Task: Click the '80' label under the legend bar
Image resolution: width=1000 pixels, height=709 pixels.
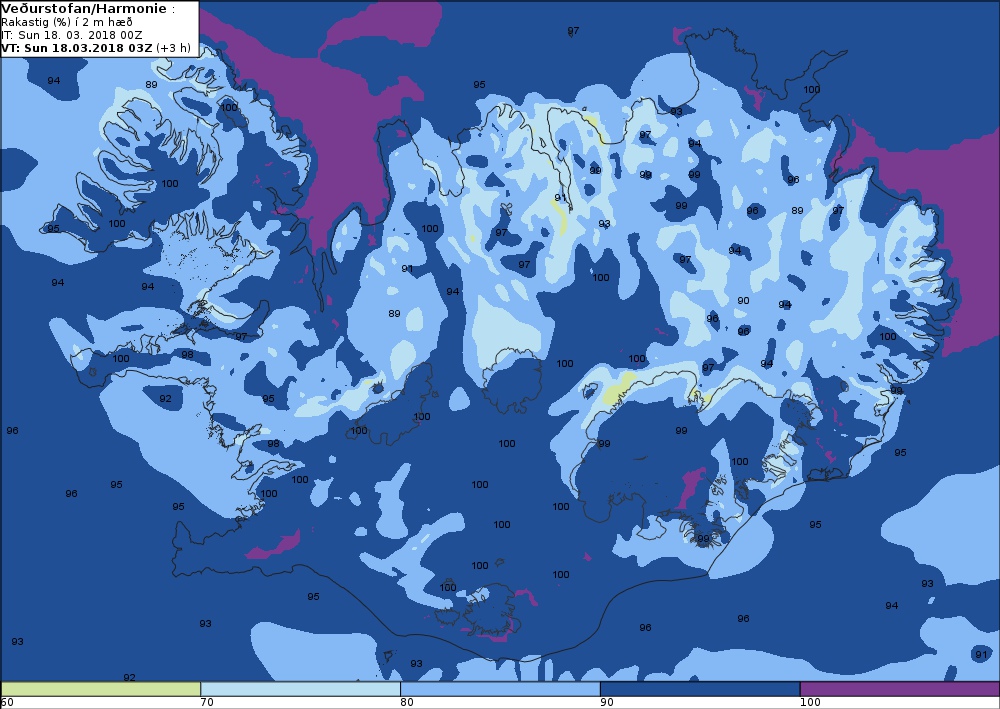Action: click(x=407, y=702)
